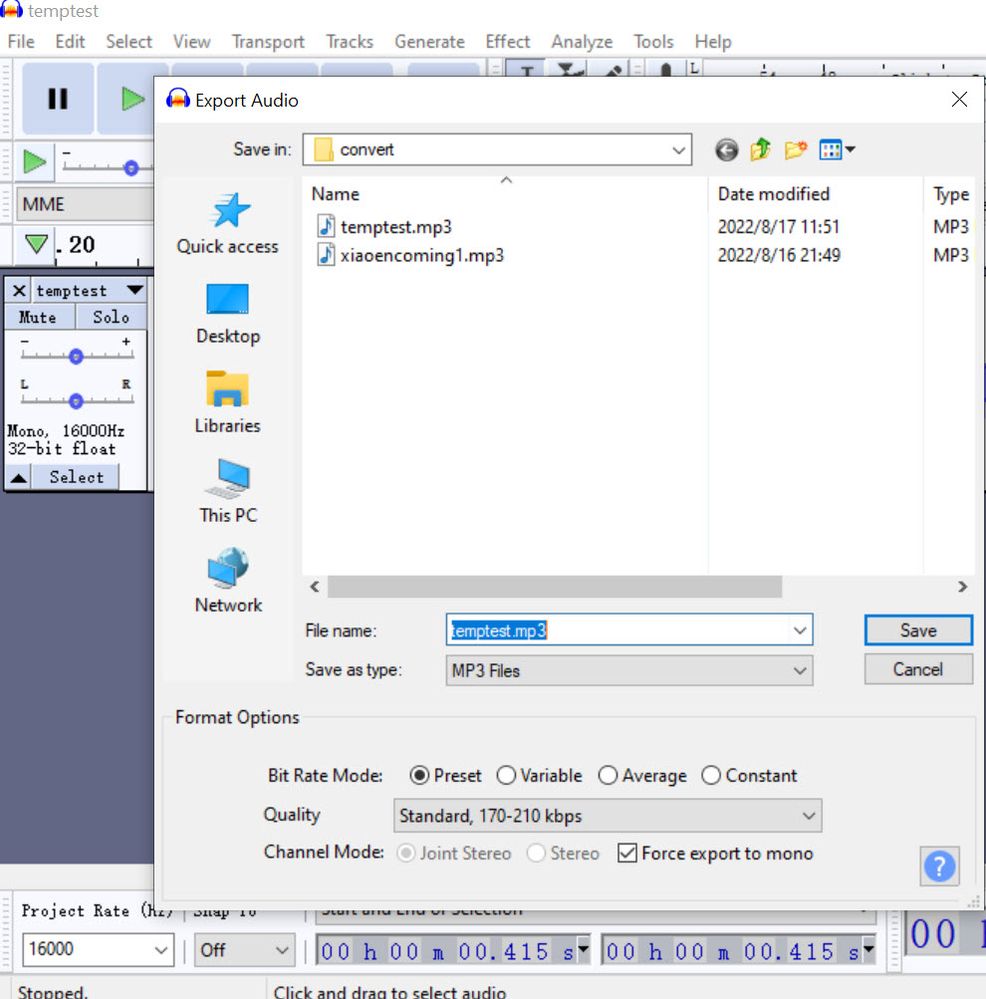Screen dimensions: 986x999
Task: Click the Pause button in Audacity toolbar
Action: (58, 99)
